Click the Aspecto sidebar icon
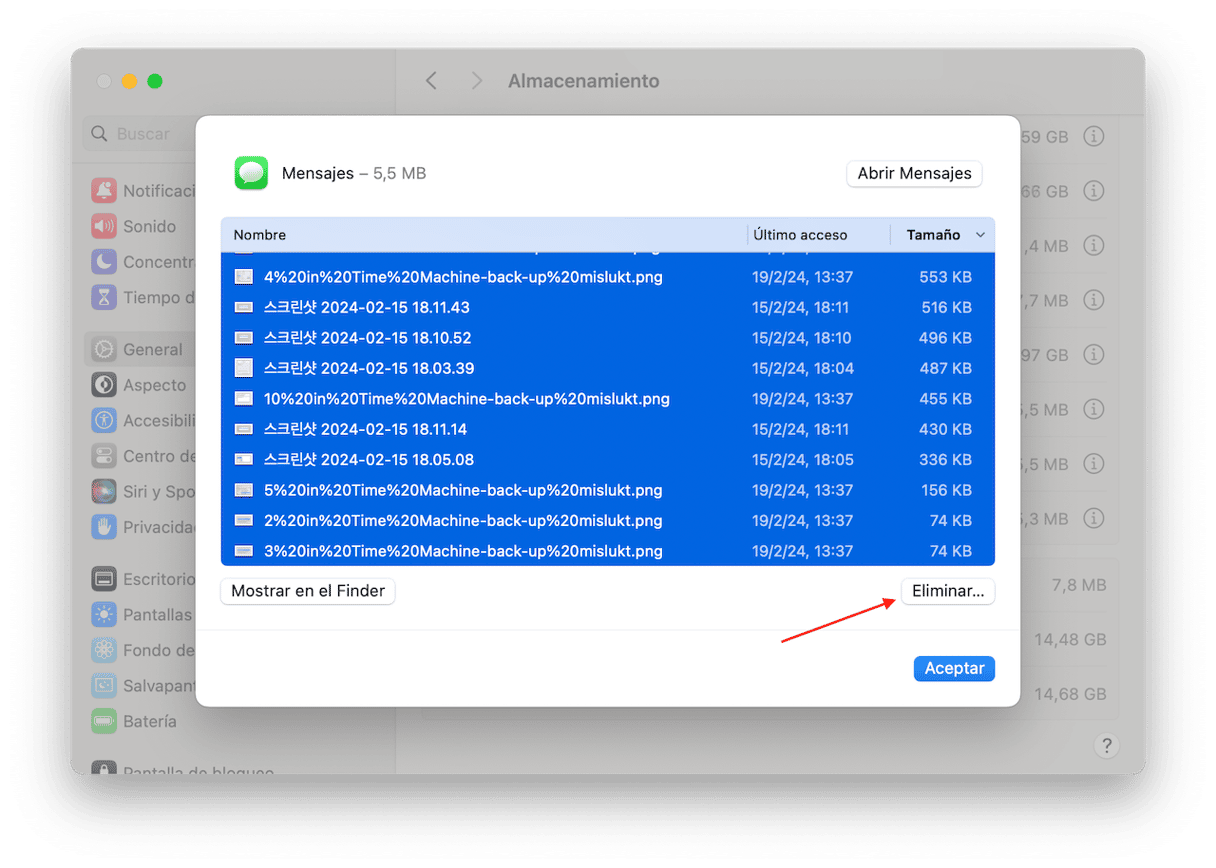Screen dimensions: 1216x868 (104, 385)
